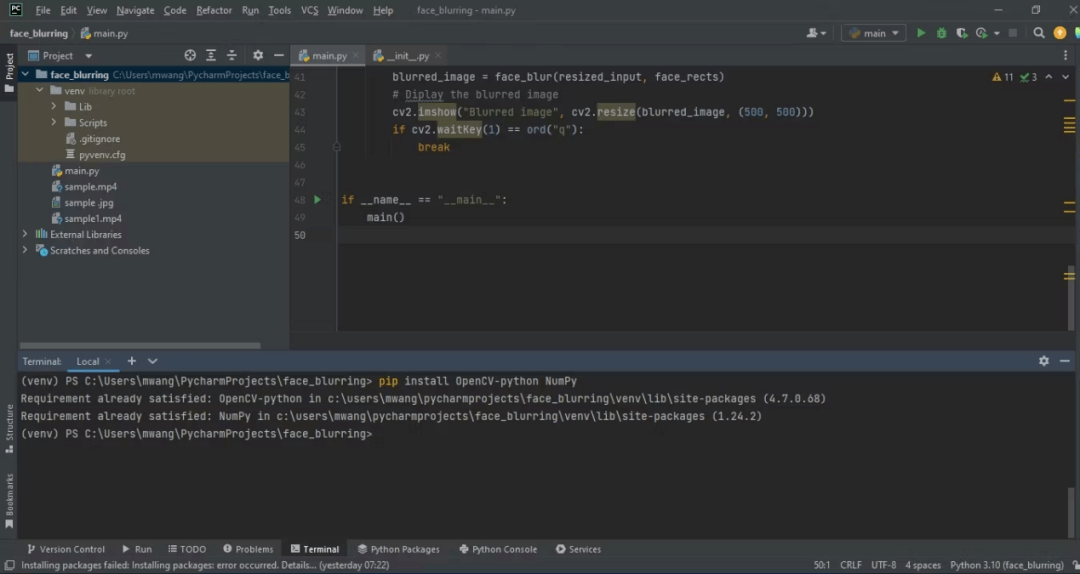Select opened file locate target icon
The height and width of the screenshot is (574, 1080).
pyautogui.click(x=190, y=56)
